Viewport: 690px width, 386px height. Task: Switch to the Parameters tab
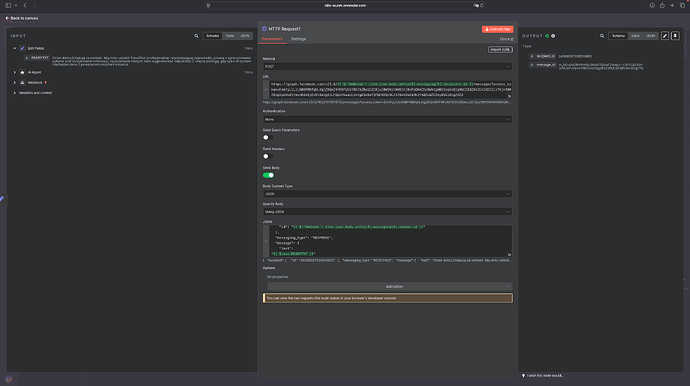[272, 39]
